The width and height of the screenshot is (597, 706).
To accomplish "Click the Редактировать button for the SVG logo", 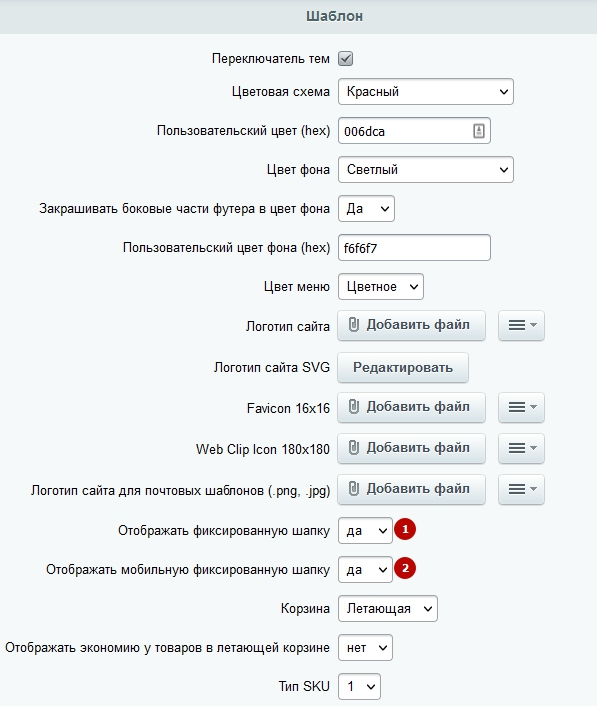I will pos(403,367).
